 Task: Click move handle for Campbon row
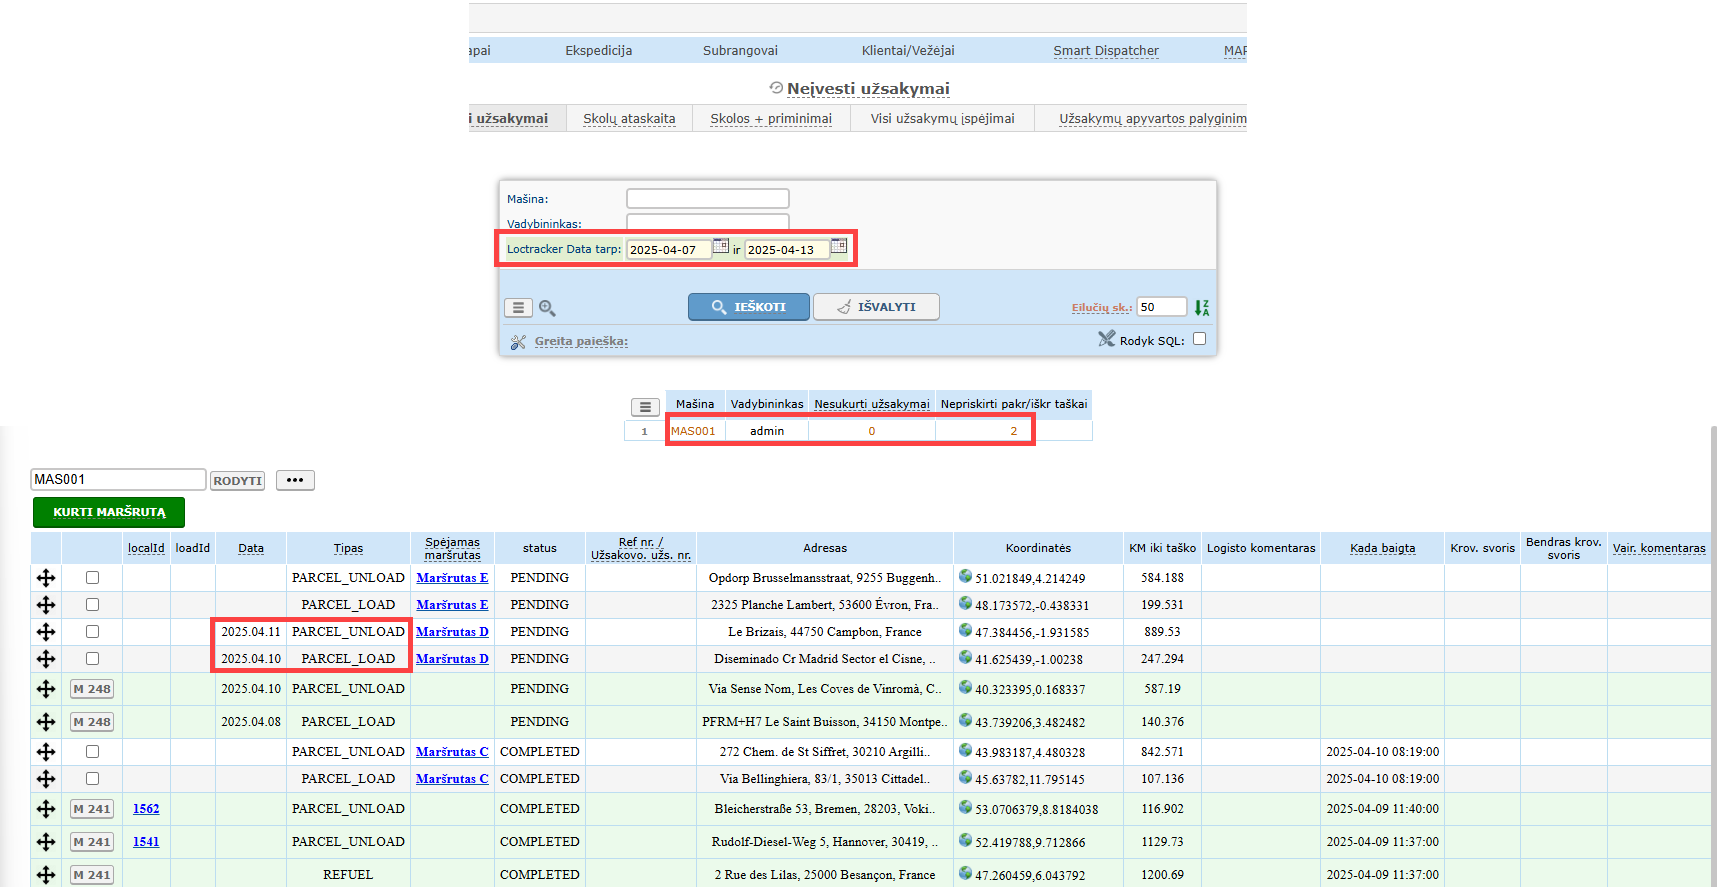(46, 632)
